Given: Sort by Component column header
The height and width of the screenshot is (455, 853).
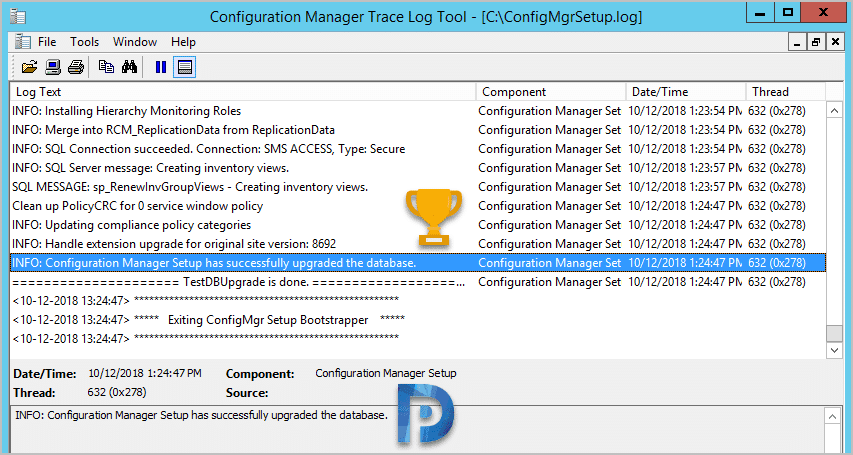Looking at the screenshot, I should coord(551,92).
